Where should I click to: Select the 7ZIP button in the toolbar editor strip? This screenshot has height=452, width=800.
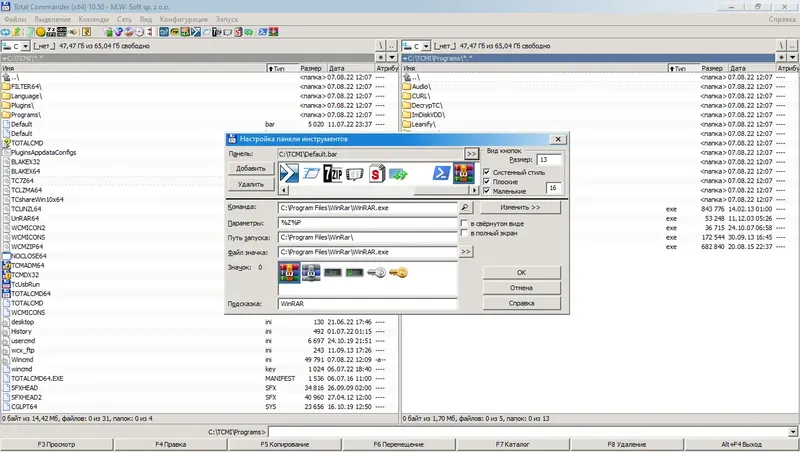click(x=333, y=173)
